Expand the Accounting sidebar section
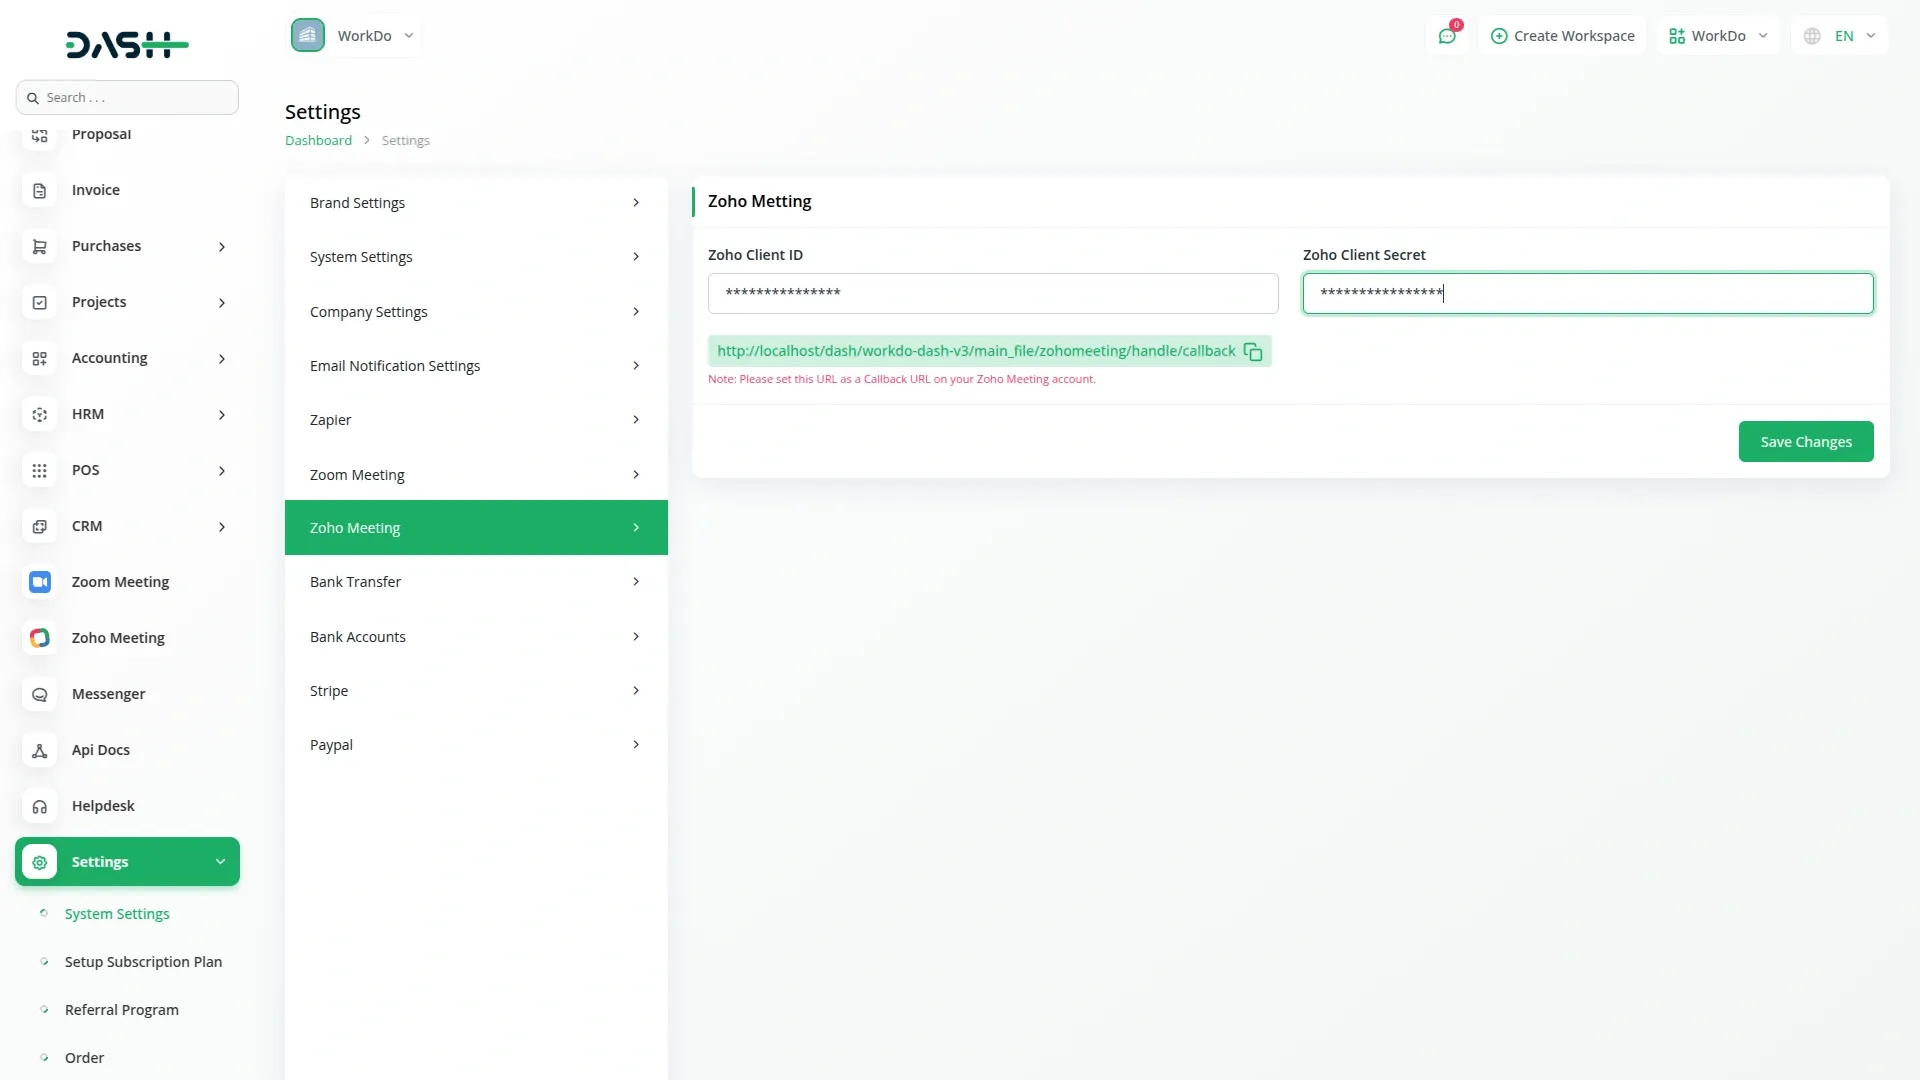Screen dimensions: 1920x1080 click(x=109, y=357)
